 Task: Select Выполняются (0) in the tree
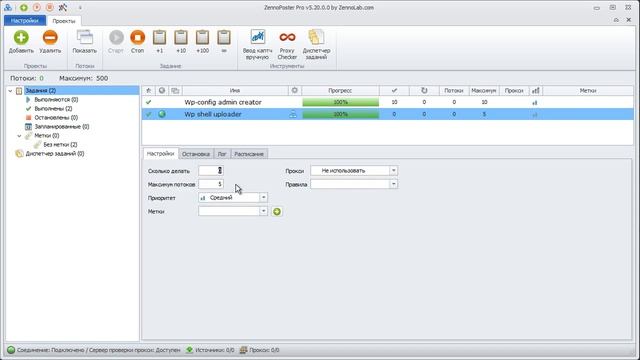tap(56, 100)
